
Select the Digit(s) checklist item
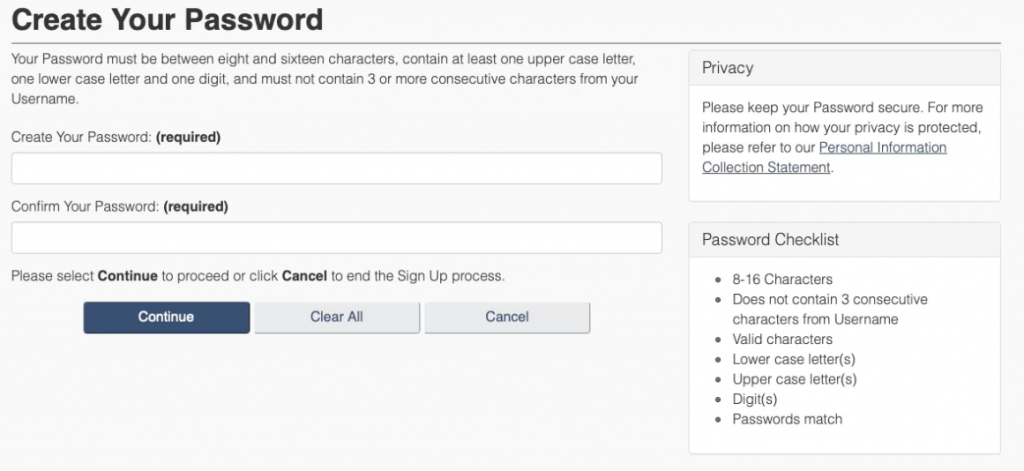[754, 399]
